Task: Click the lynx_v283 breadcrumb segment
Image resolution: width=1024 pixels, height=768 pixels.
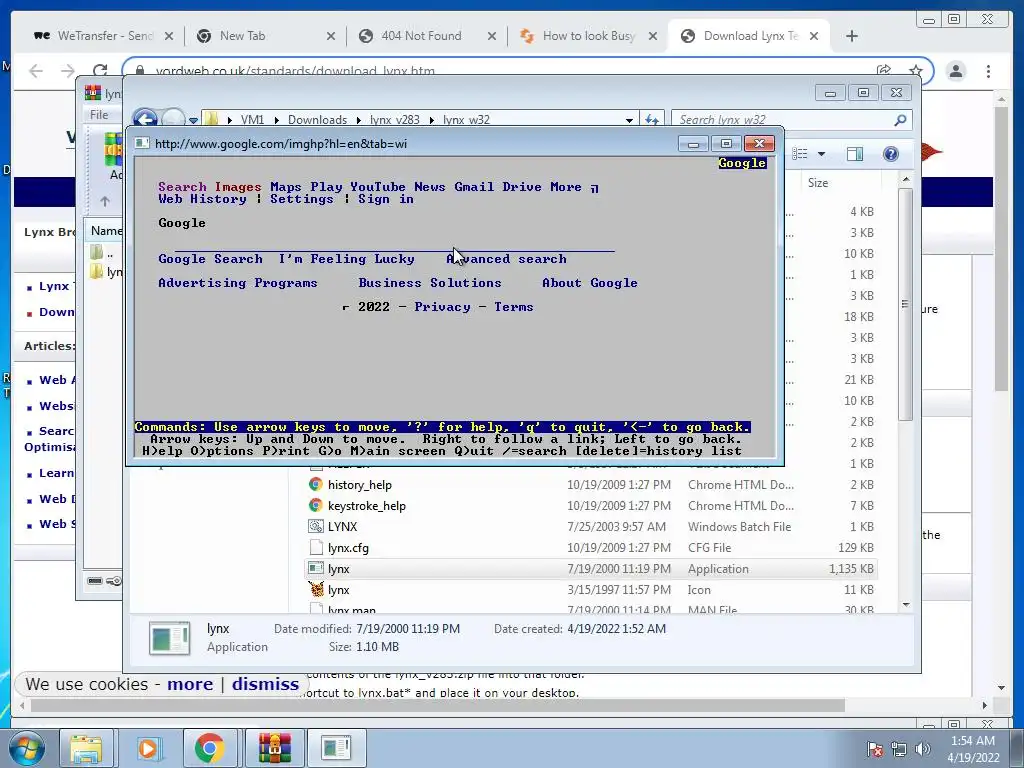Action: [x=394, y=120]
